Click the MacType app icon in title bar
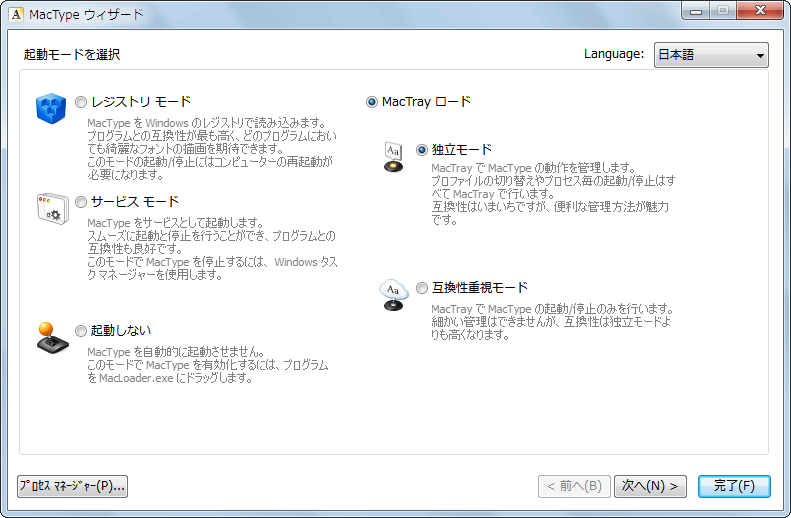The image size is (791, 518). (16, 14)
